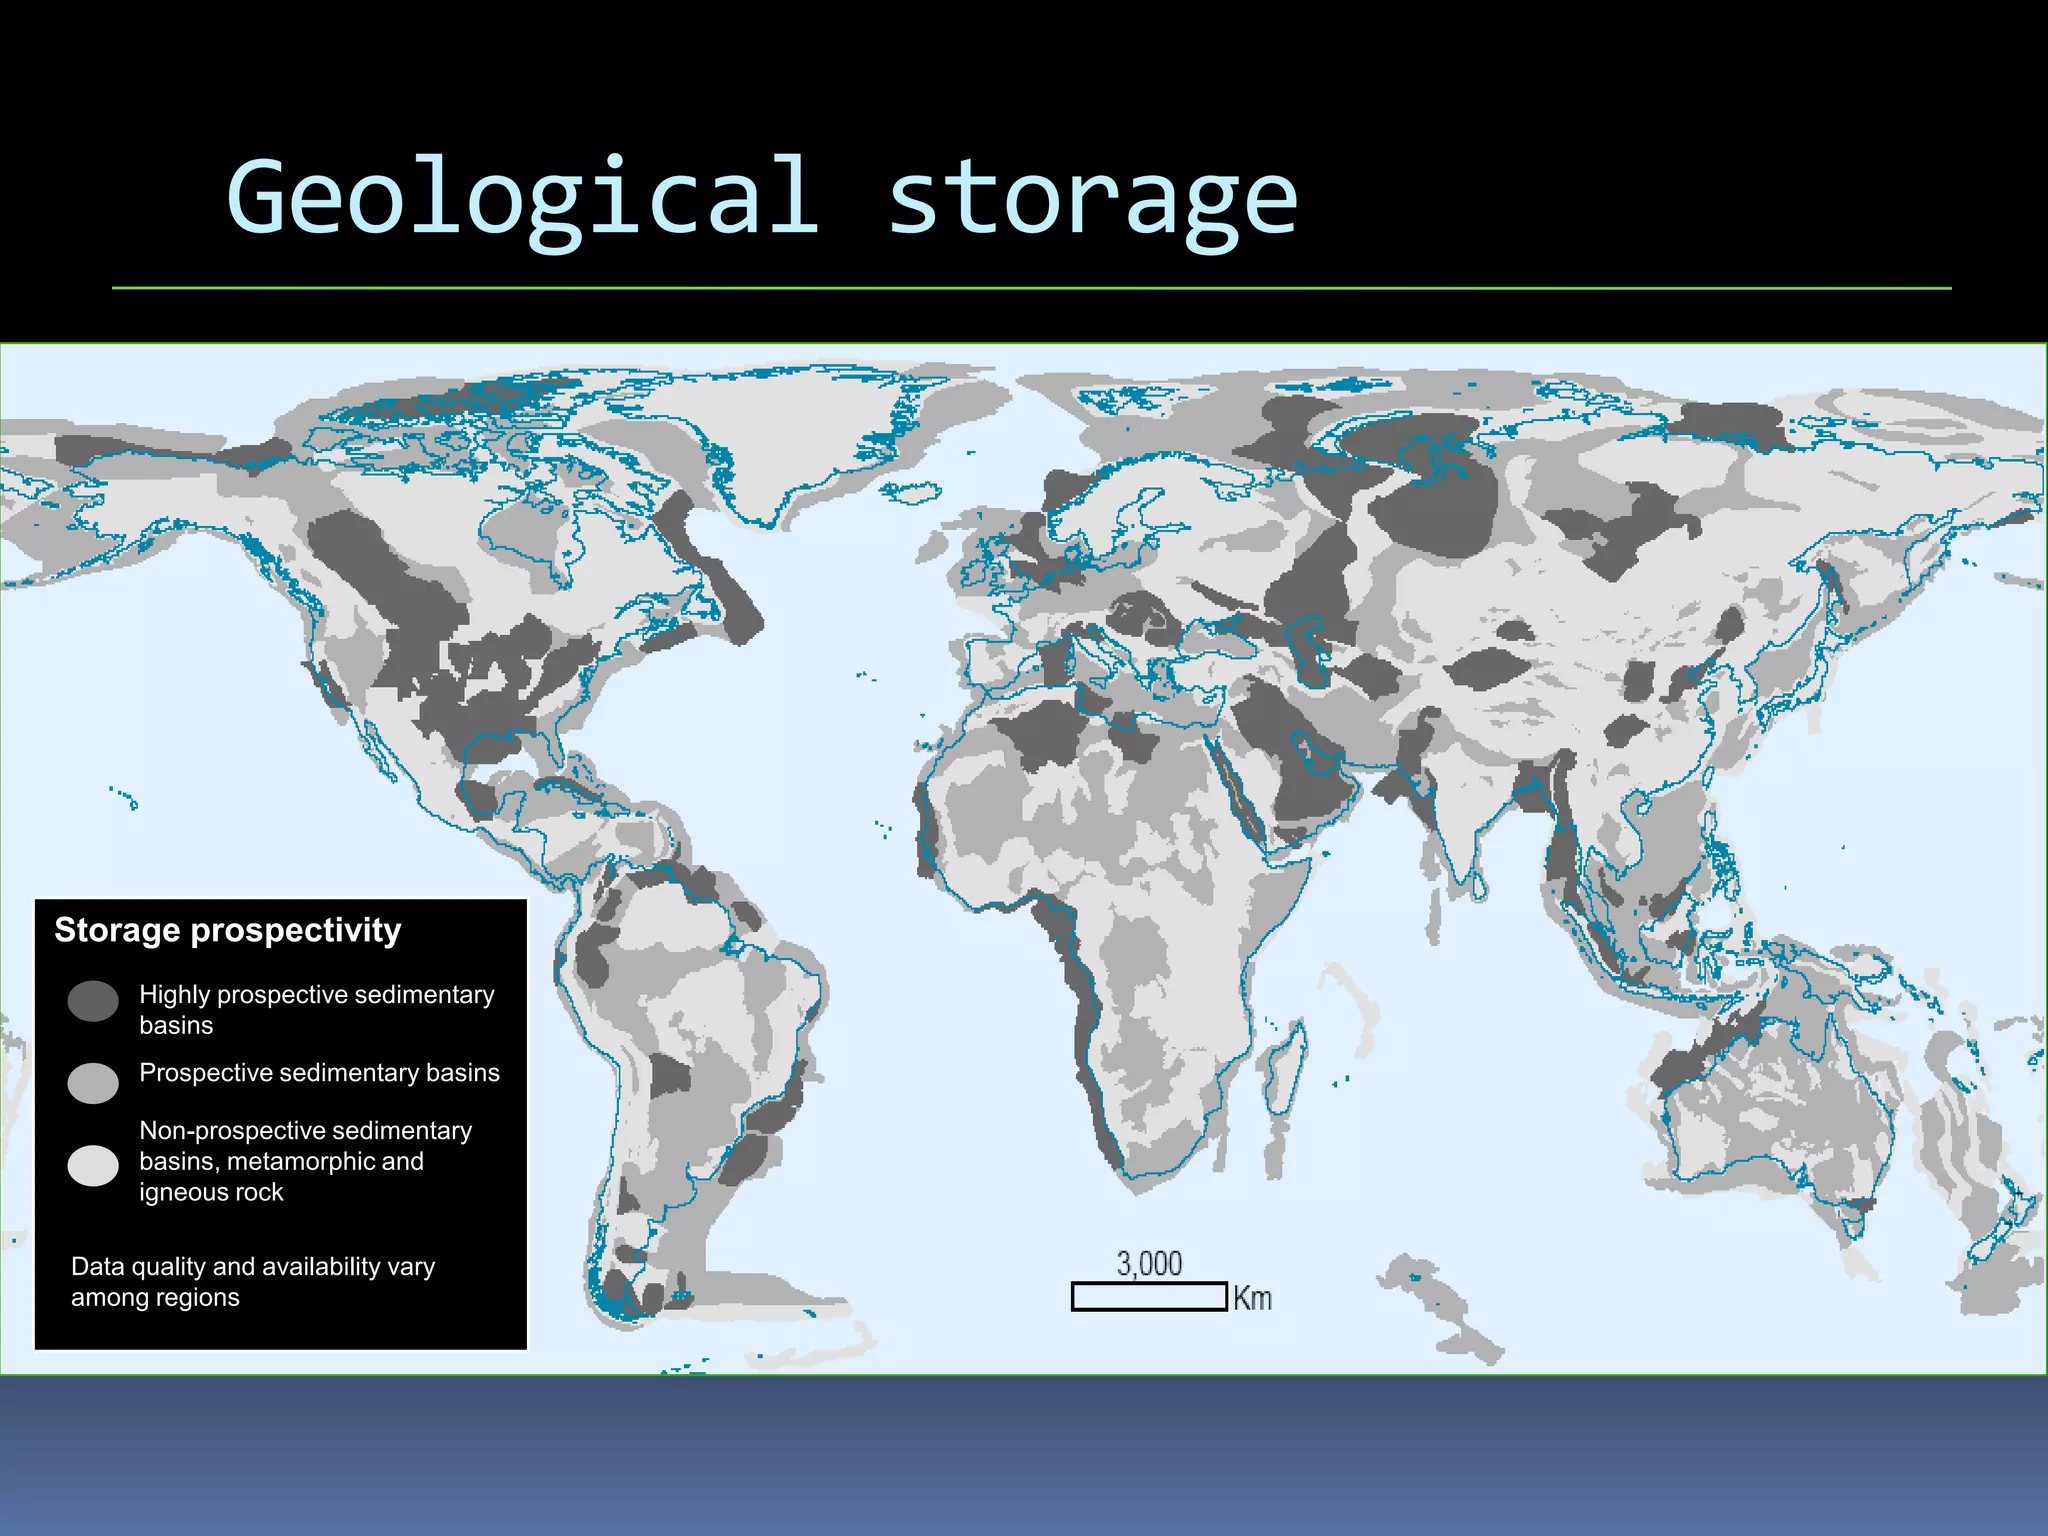
Task: Click the Prospective sedimentary basins label
Action: click(319, 1073)
